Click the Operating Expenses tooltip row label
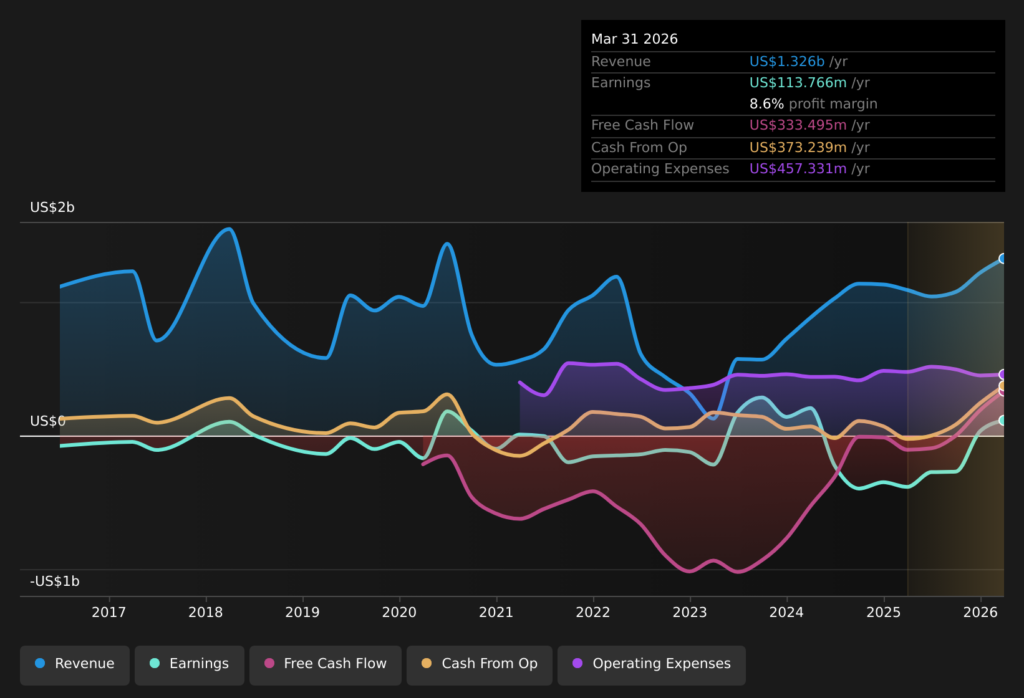Screen dimensions: 1024x698 (660, 168)
